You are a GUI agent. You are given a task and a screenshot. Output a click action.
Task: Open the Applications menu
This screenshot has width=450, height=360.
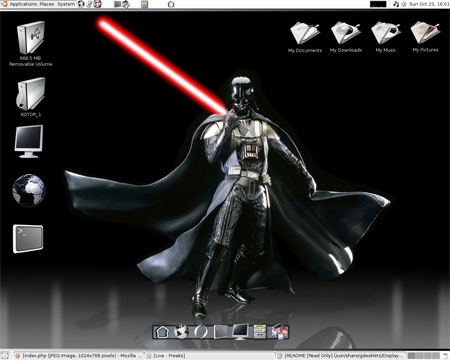(x=23, y=4)
